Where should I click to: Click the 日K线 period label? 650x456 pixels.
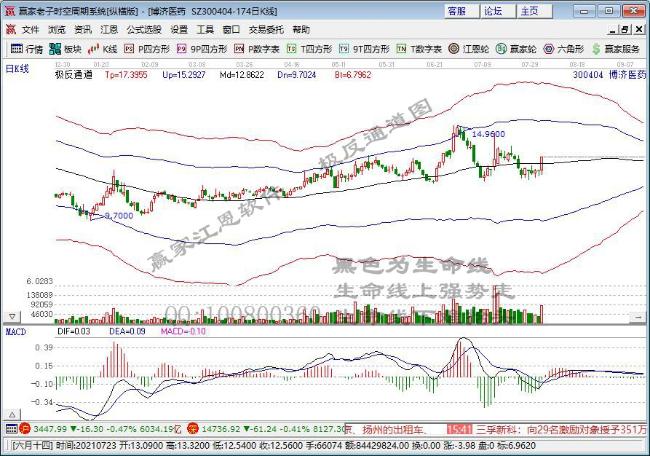click(17, 69)
